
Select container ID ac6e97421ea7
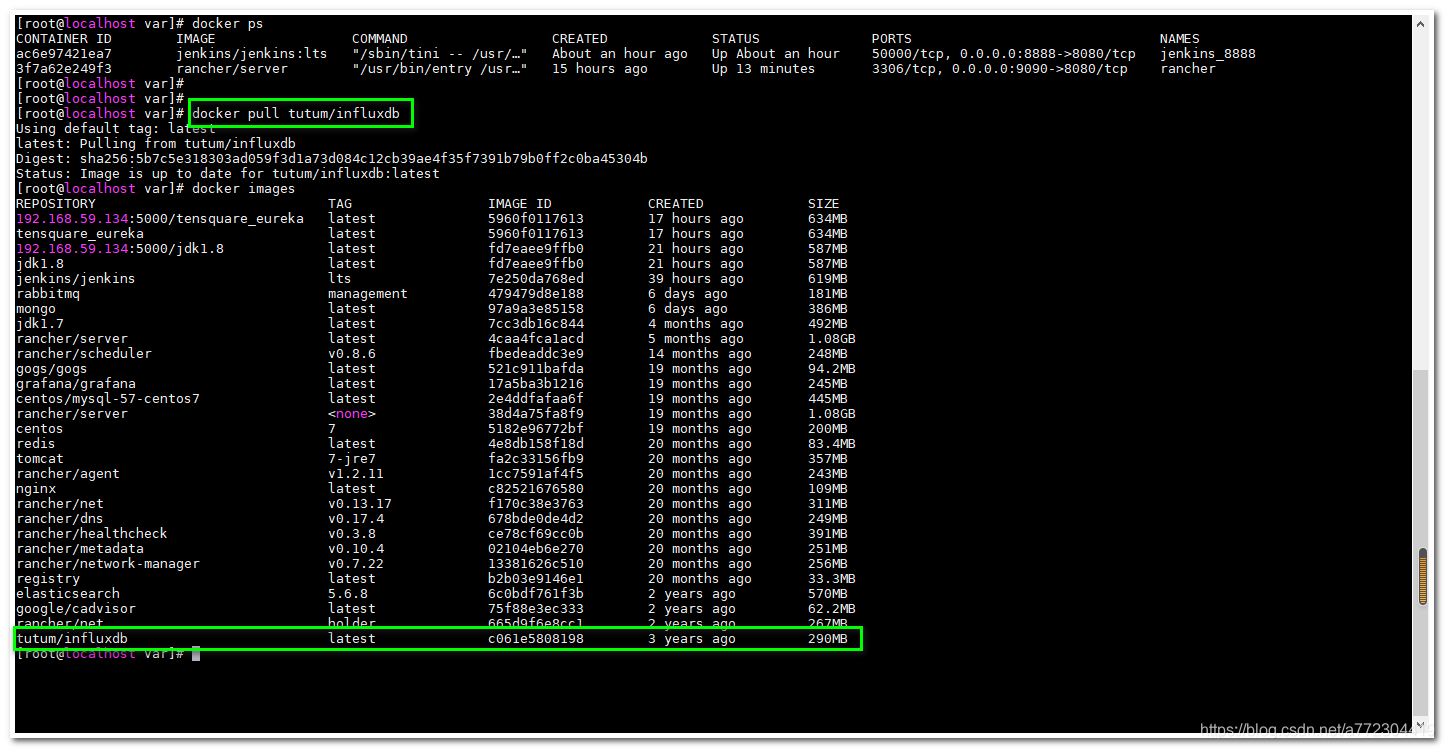(64, 54)
